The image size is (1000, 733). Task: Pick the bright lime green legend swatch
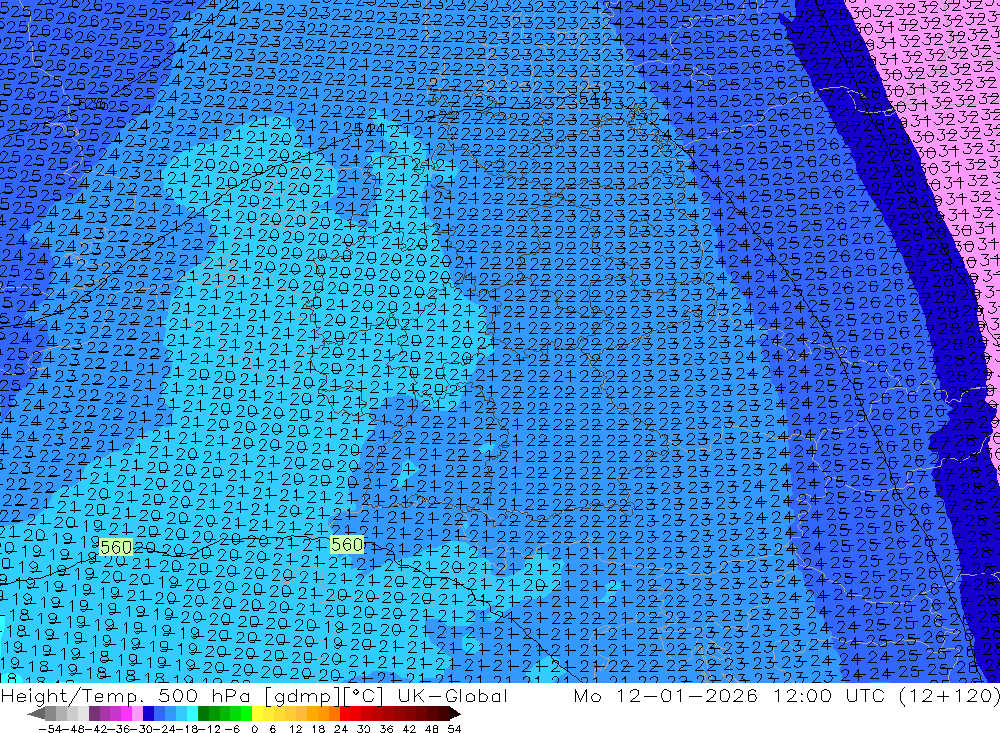(x=246, y=714)
